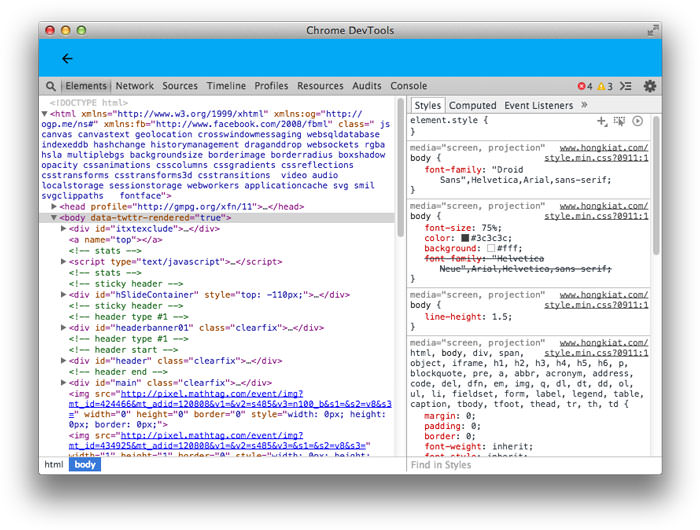Select the Styles sidebar tab

coord(427,105)
